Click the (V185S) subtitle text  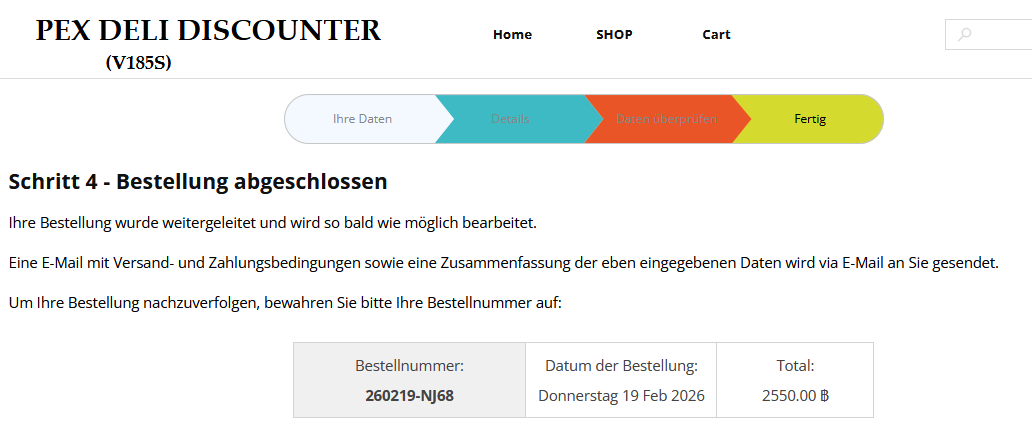pos(139,63)
